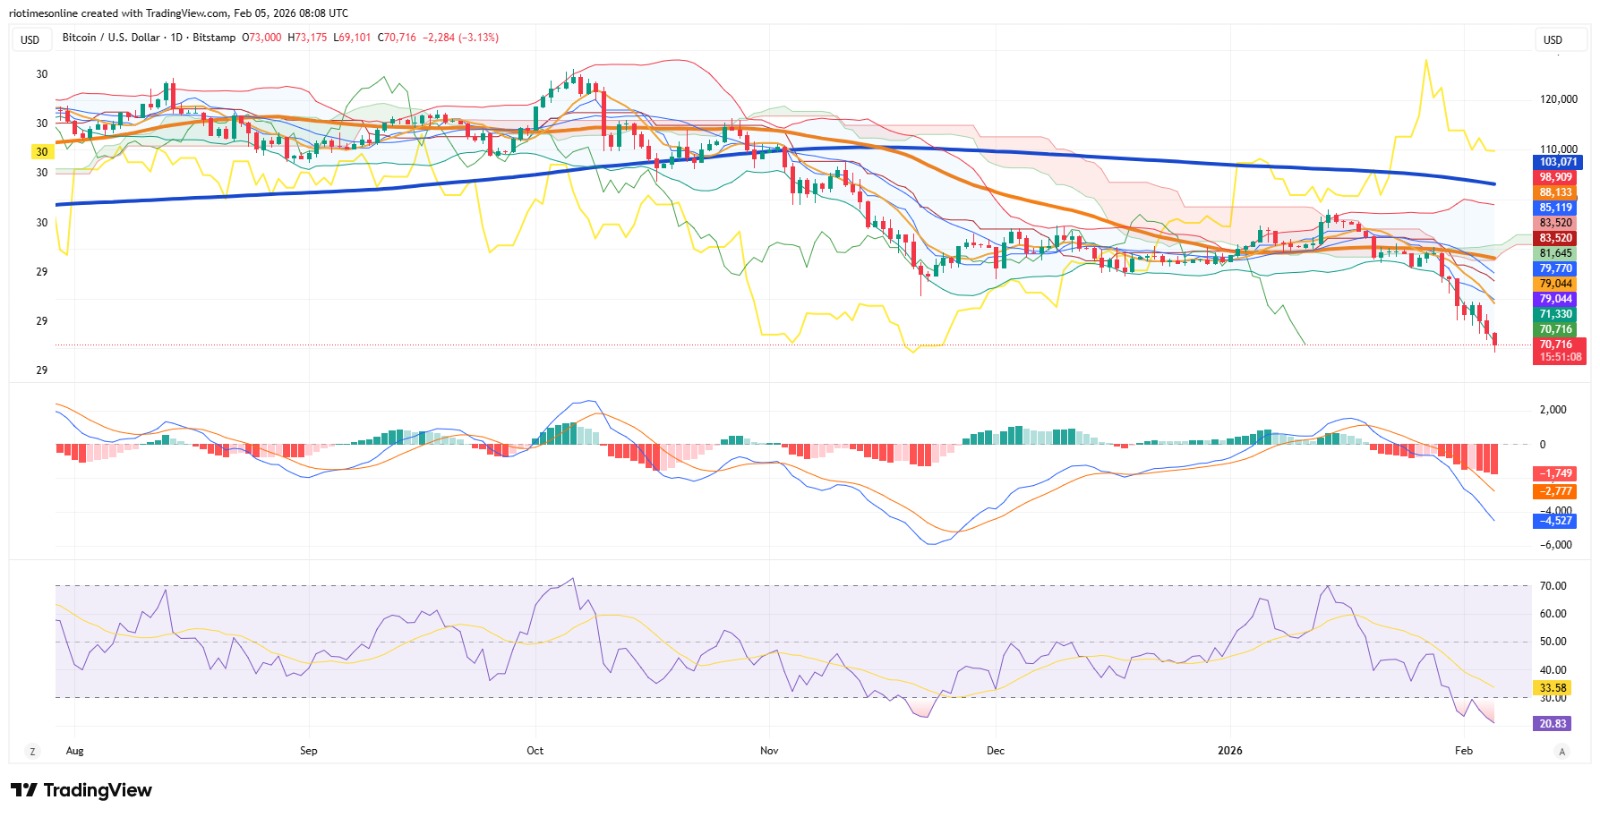Click the blue 103,071 price label
The image size is (1600, 817).
[x=1558, y=162]
